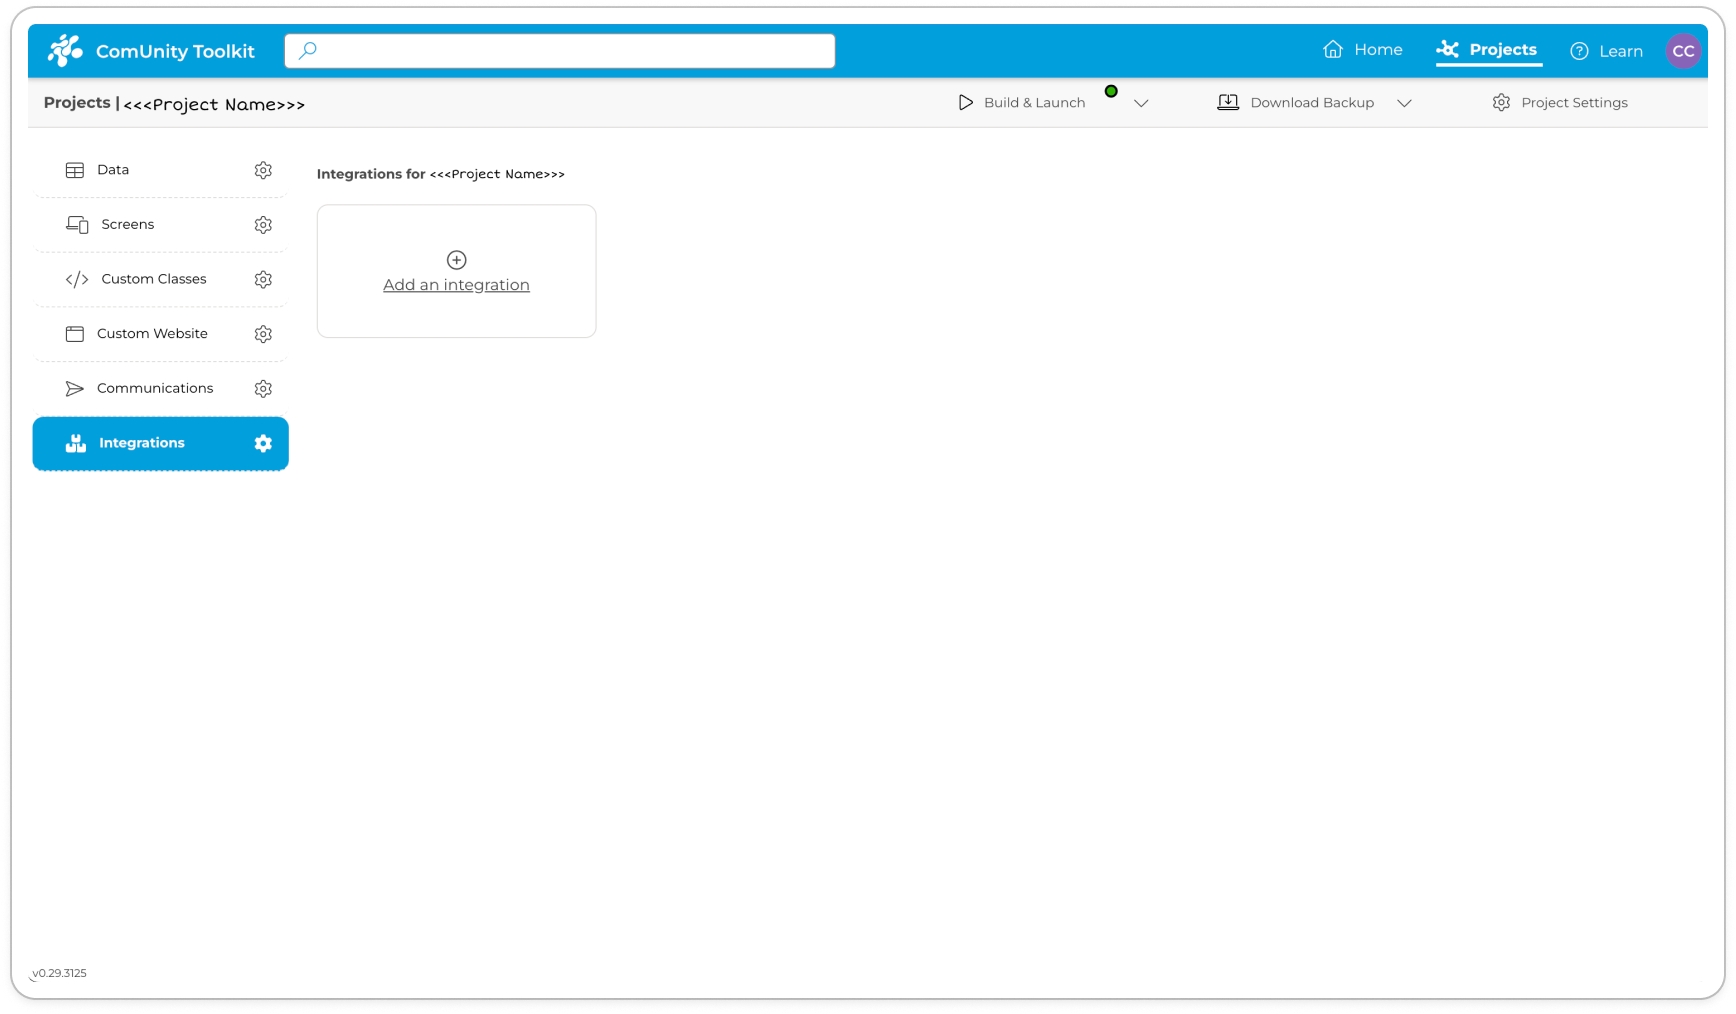
Task: Go to the Home tab
Action: [1363, 50]
